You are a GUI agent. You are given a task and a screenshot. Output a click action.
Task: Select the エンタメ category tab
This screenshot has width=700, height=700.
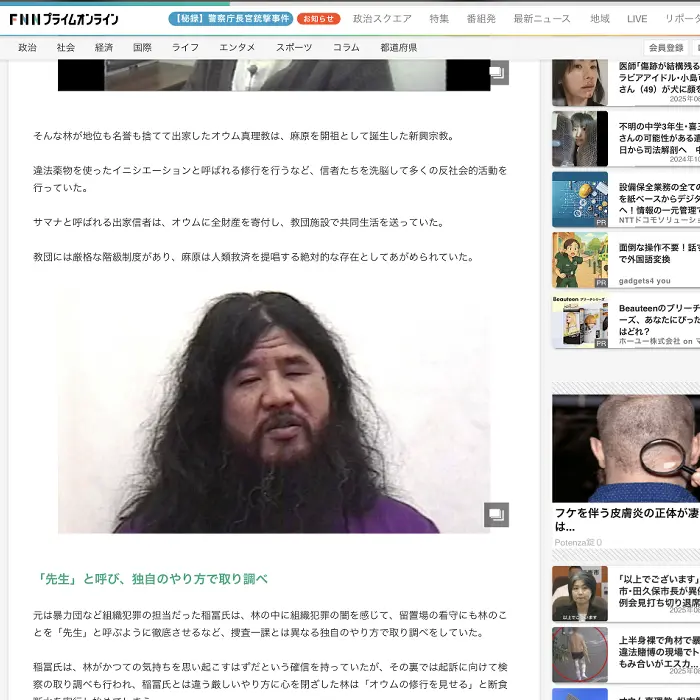pyautogui.click(x=237, y=47)
